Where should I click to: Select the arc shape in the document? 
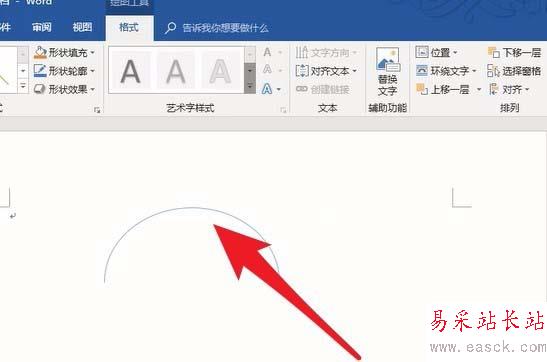192,208
